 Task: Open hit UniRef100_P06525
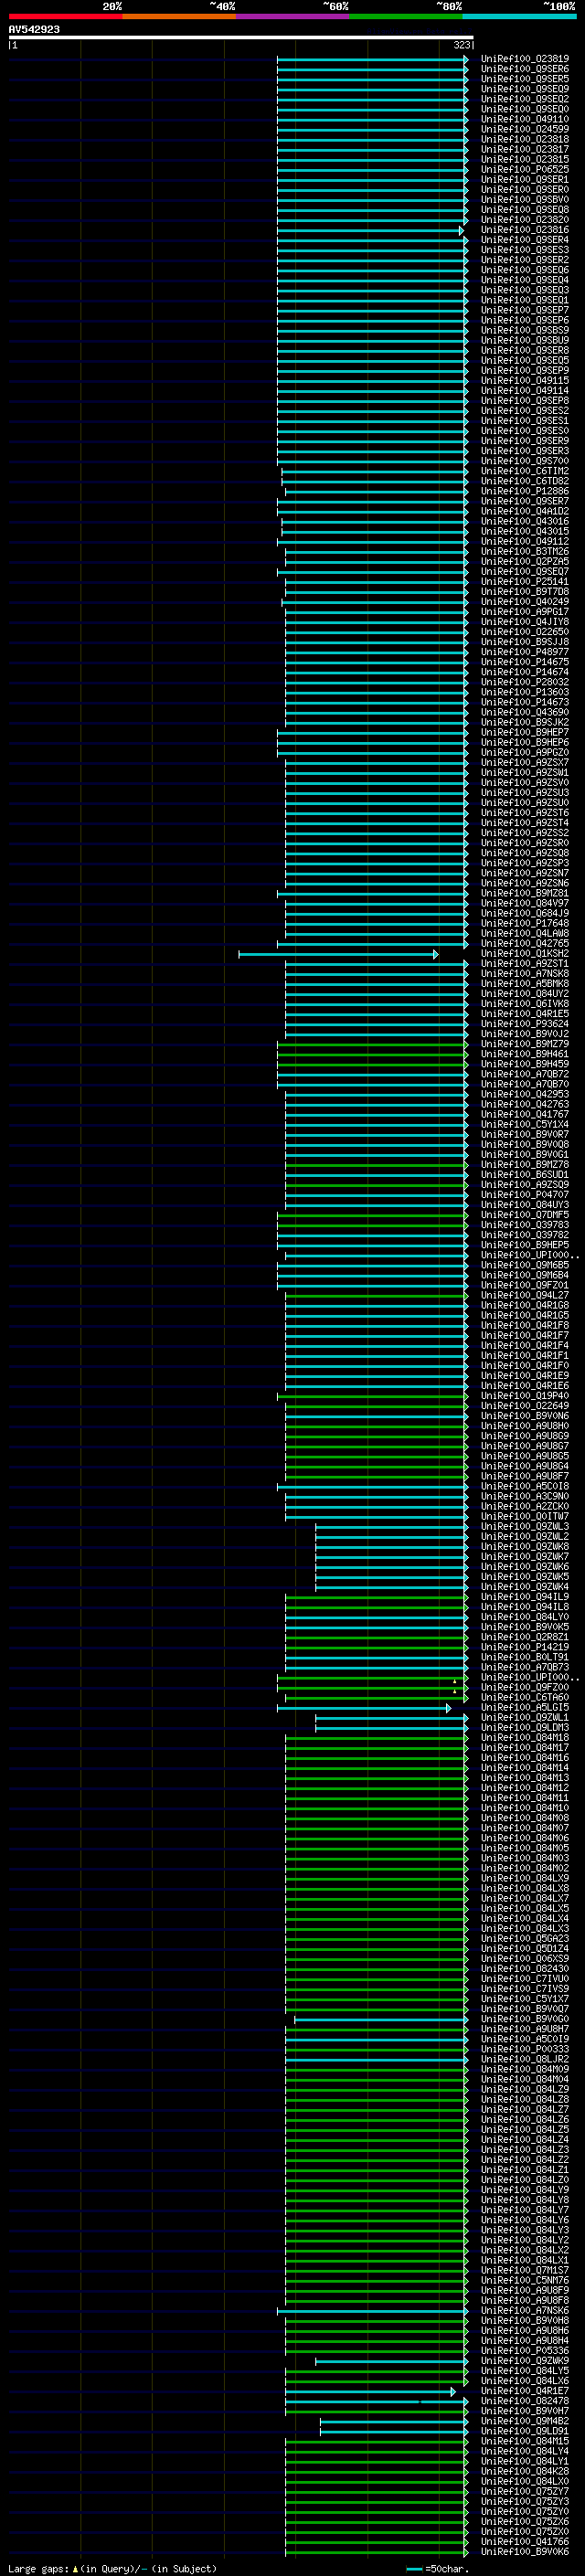point(525,169)
